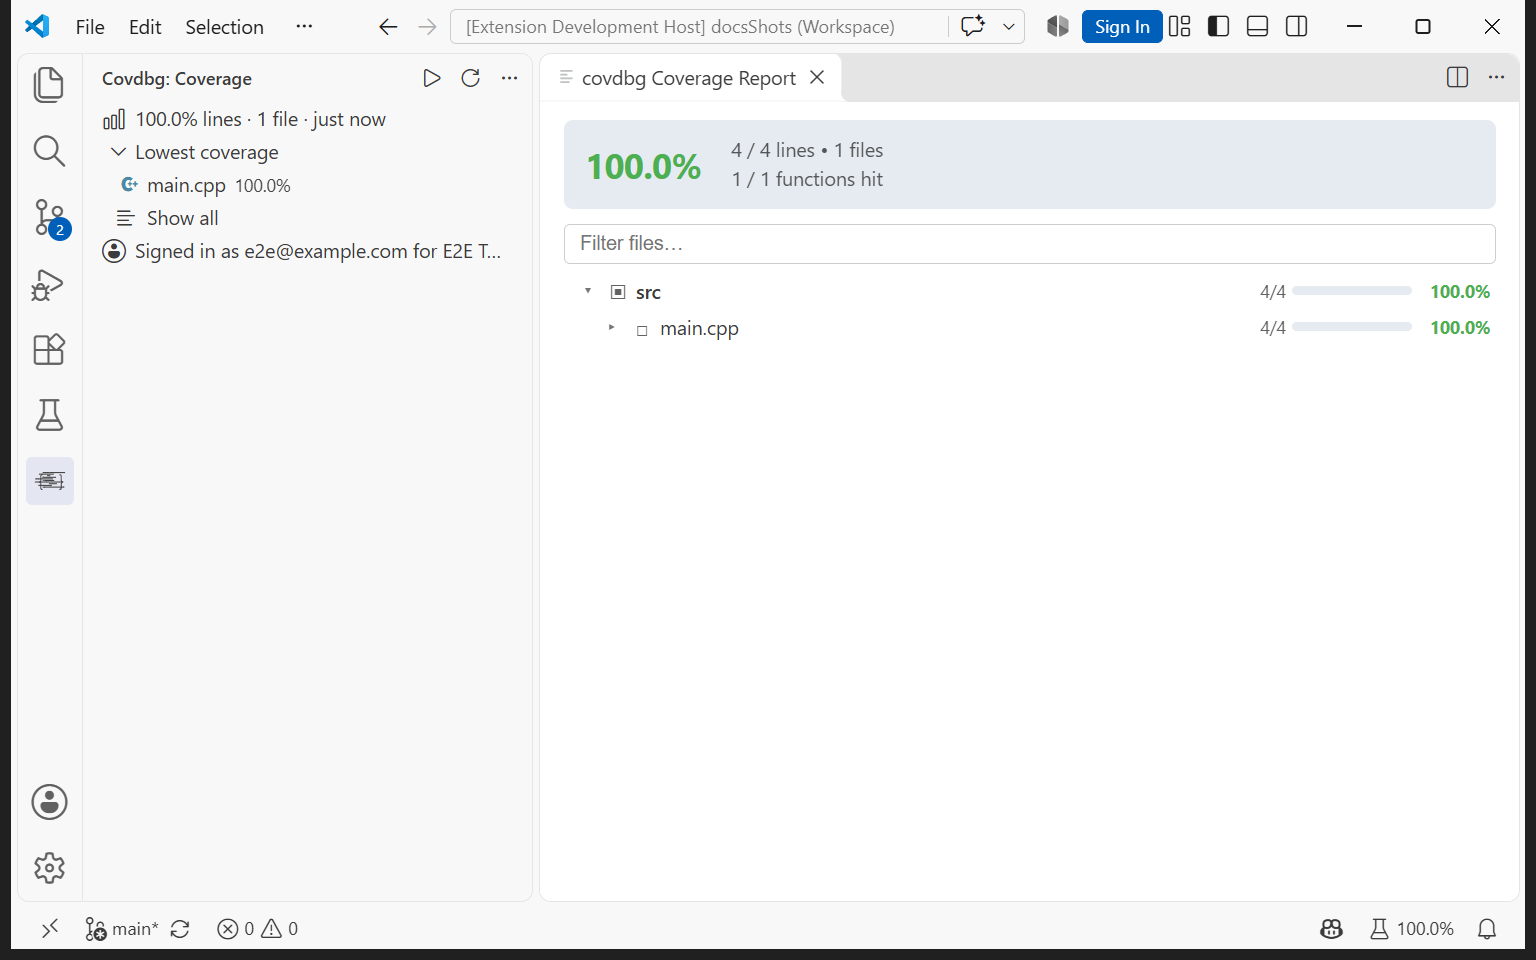
Task: Click the icon left of Sign In
Action: point(1057,27)
